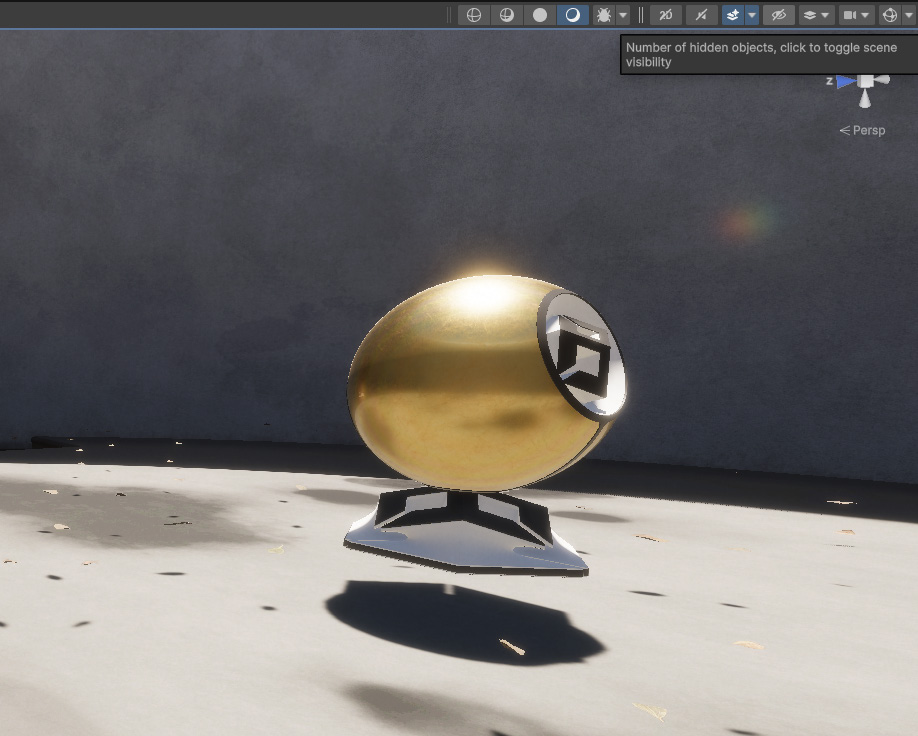The width and height of the screenshot is (918, 736).
Task: Toggle 2D view mode button
Action: point(666,15)
